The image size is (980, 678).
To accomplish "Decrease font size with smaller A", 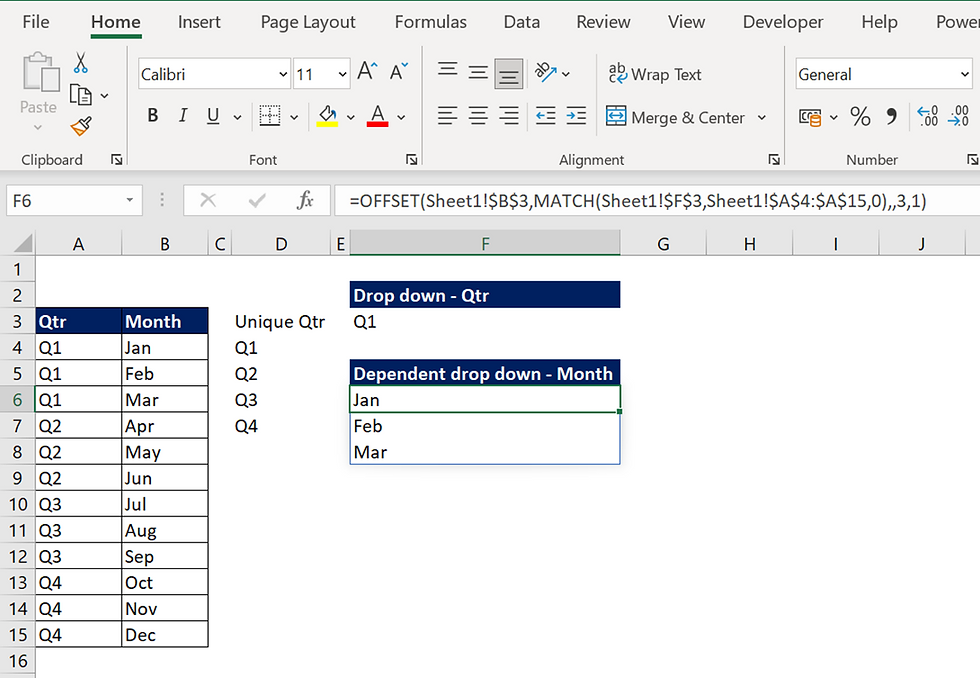I will tap(399, 71).
